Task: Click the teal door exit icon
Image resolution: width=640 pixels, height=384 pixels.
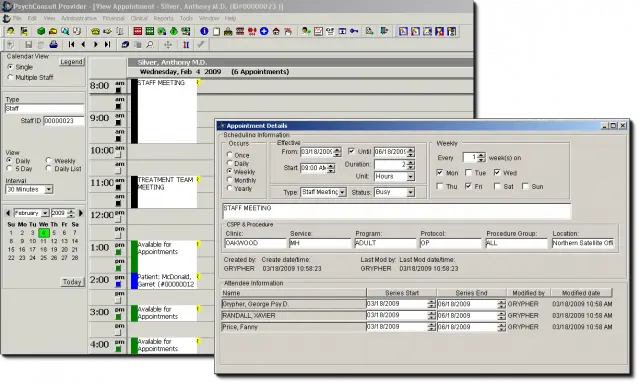Action: tap(384, 31)
